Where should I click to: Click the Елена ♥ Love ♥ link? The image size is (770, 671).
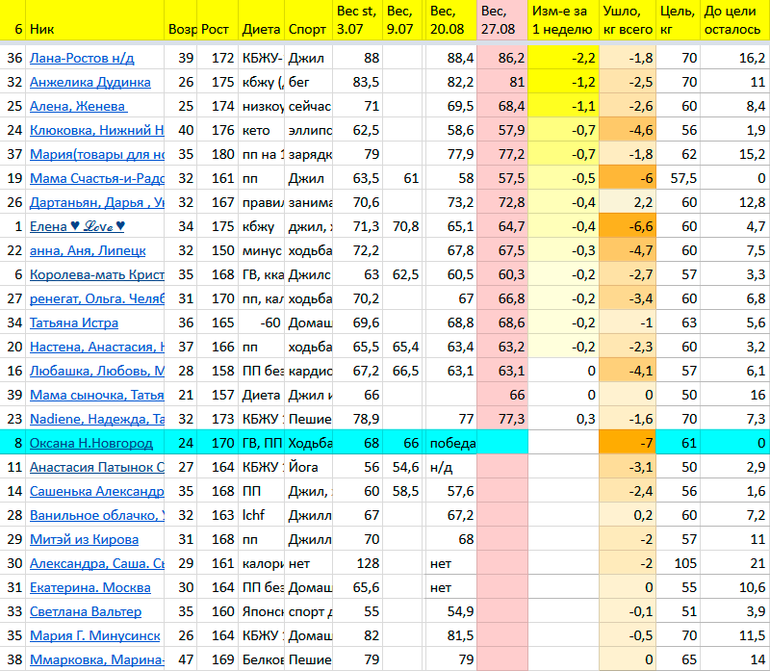click(x=78, y=226)
